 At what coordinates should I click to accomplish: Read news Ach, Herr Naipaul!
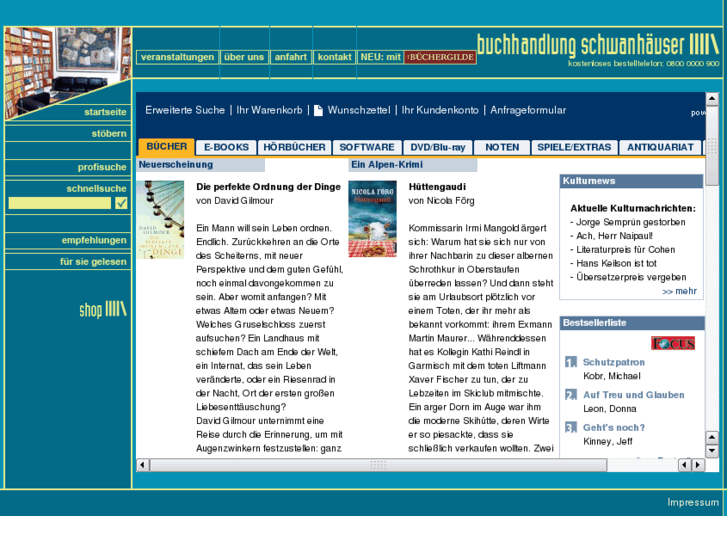614,236
